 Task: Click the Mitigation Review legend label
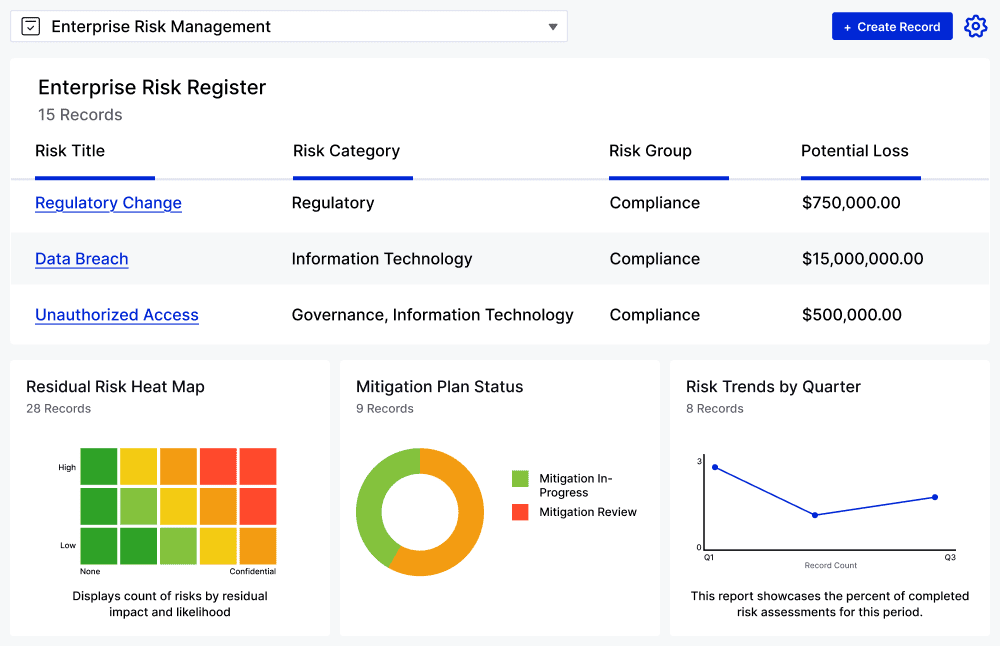point(588,512)
